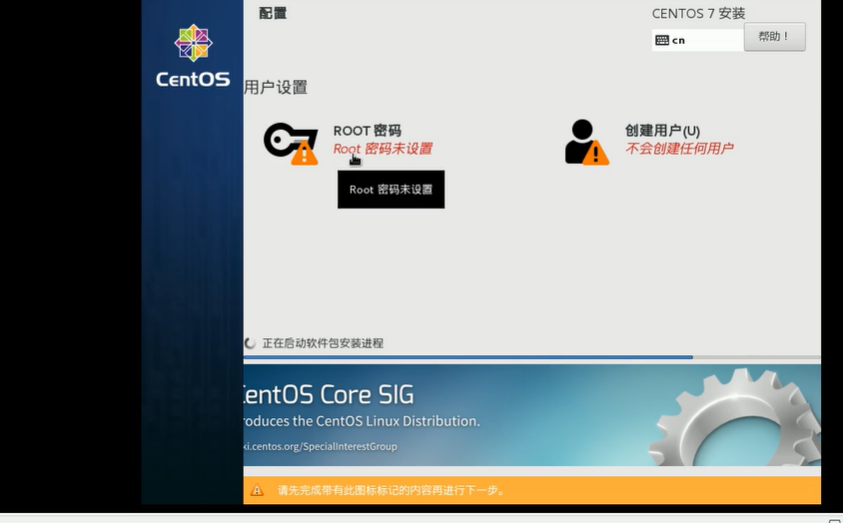Click the centos.org SpecialInterestGroup URL text
843x523 pixels.
click(x=320, y=446)
